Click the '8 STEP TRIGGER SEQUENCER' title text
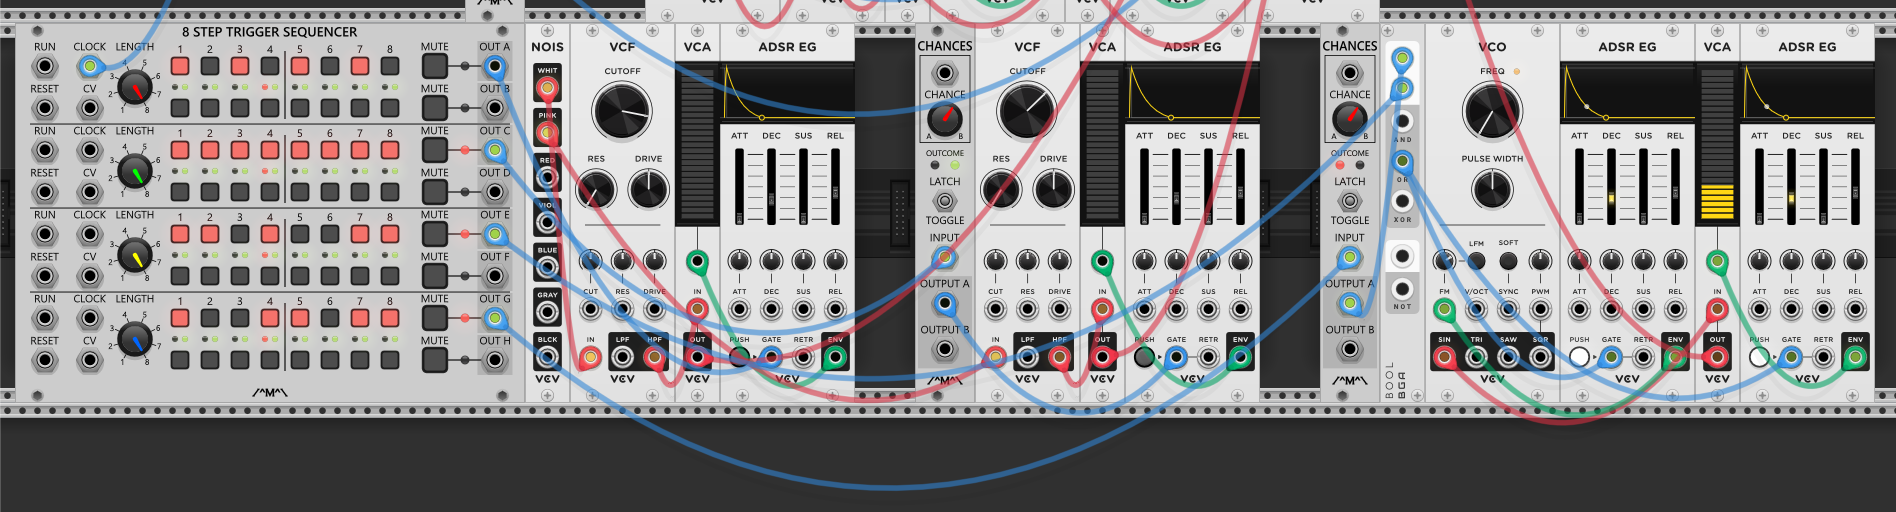 (x=269, y=32)
